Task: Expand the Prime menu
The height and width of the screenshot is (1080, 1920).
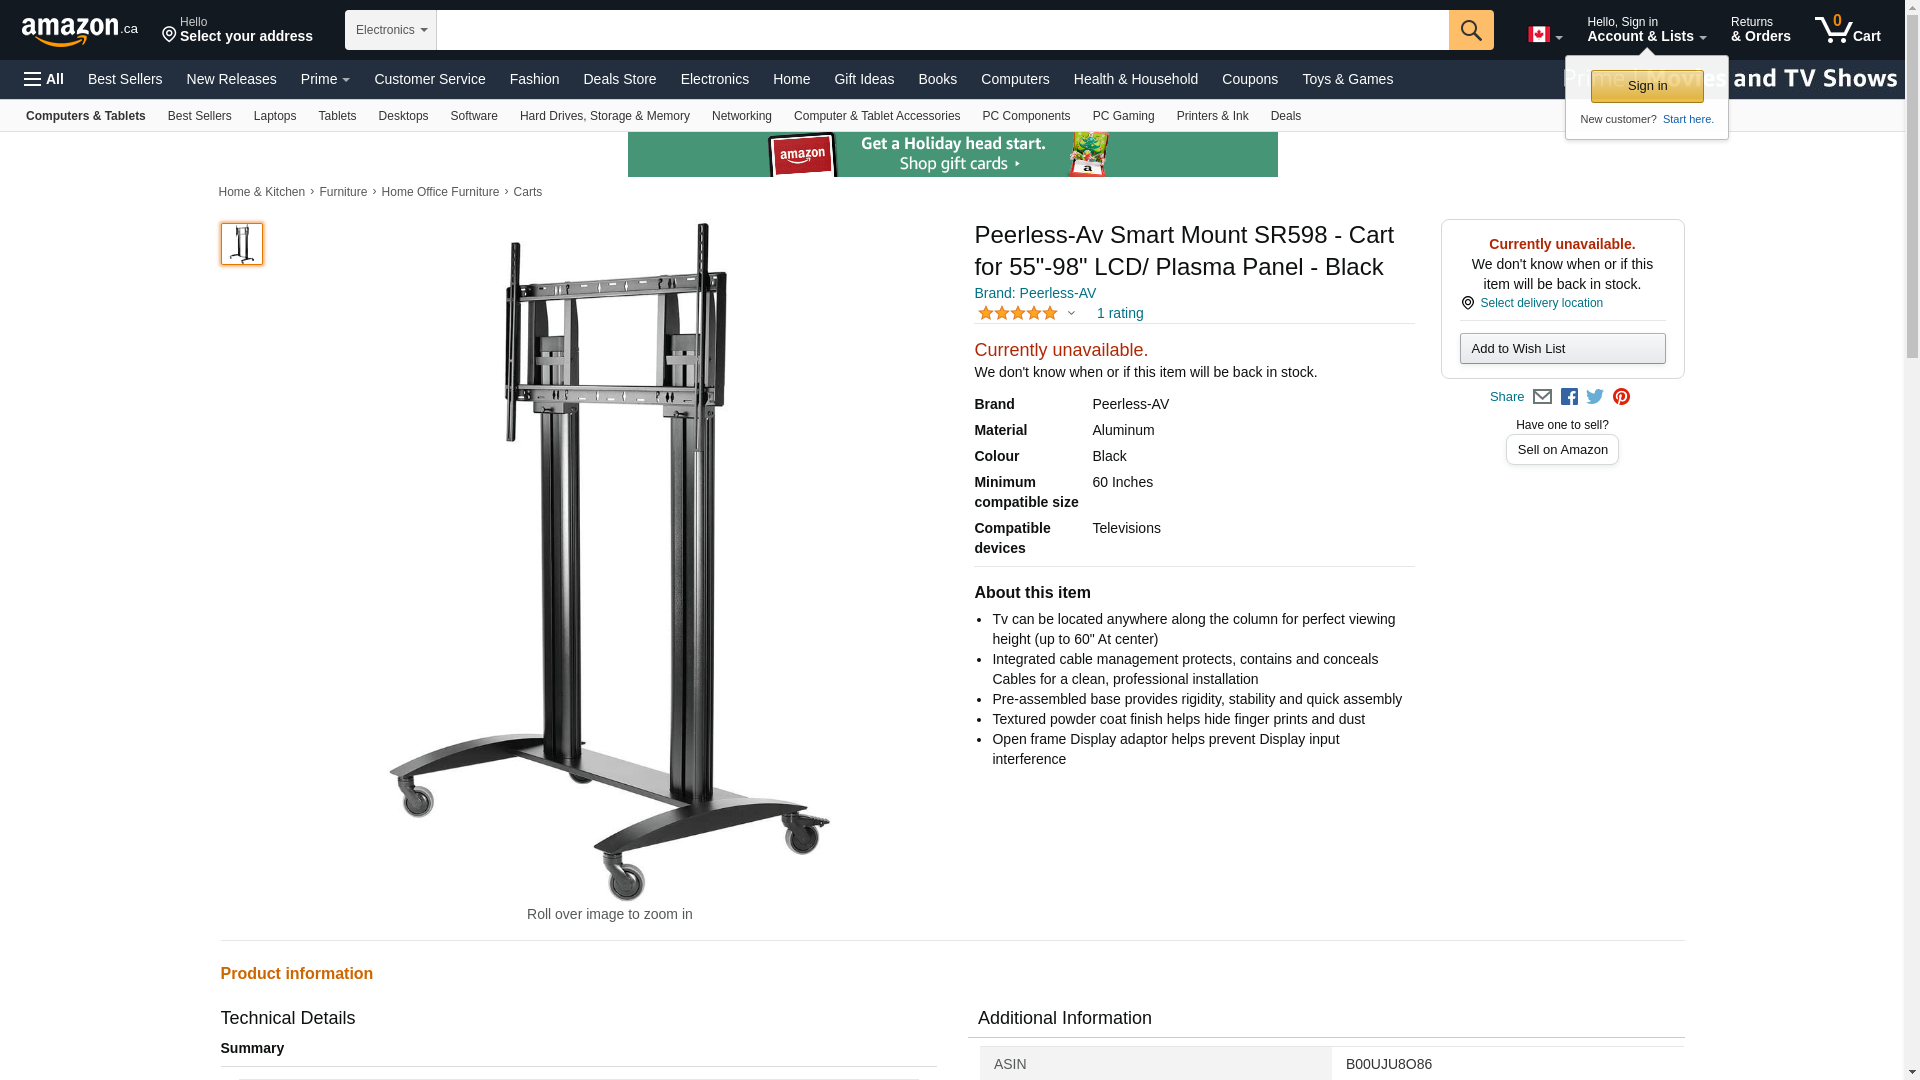Action: click(x=325, y=79)
